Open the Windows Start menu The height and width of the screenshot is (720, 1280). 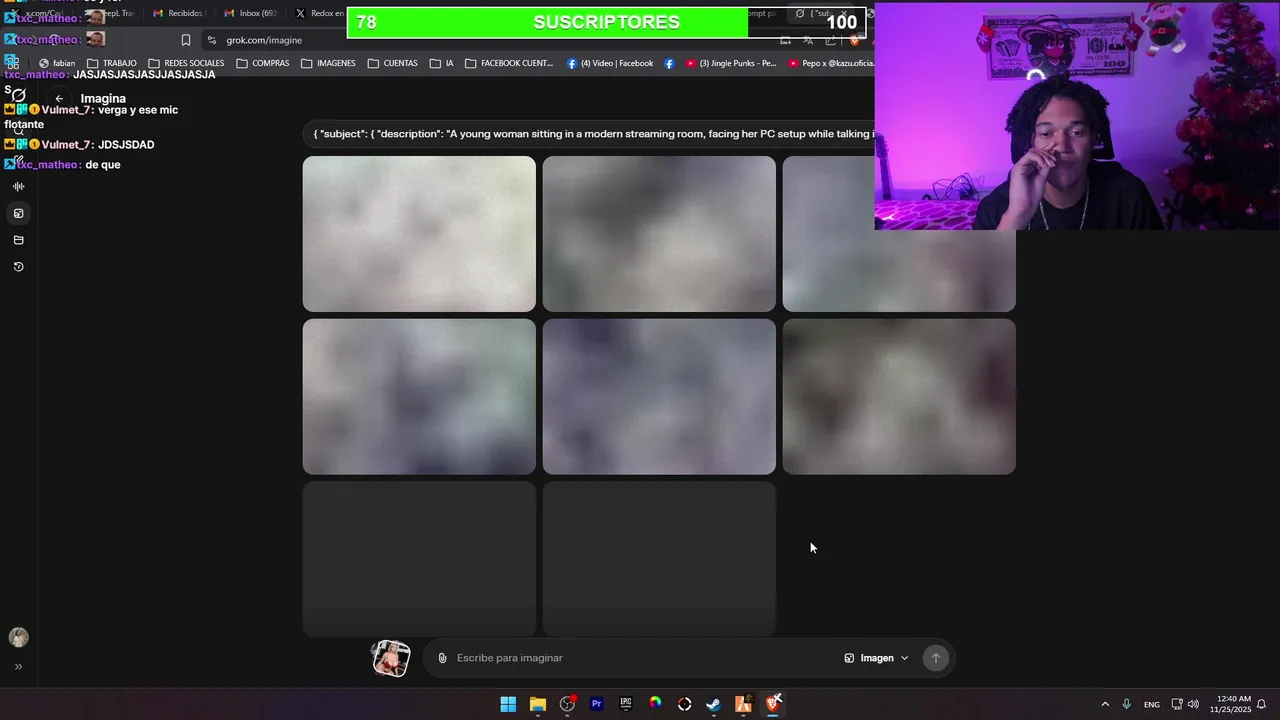click(508, 704)
